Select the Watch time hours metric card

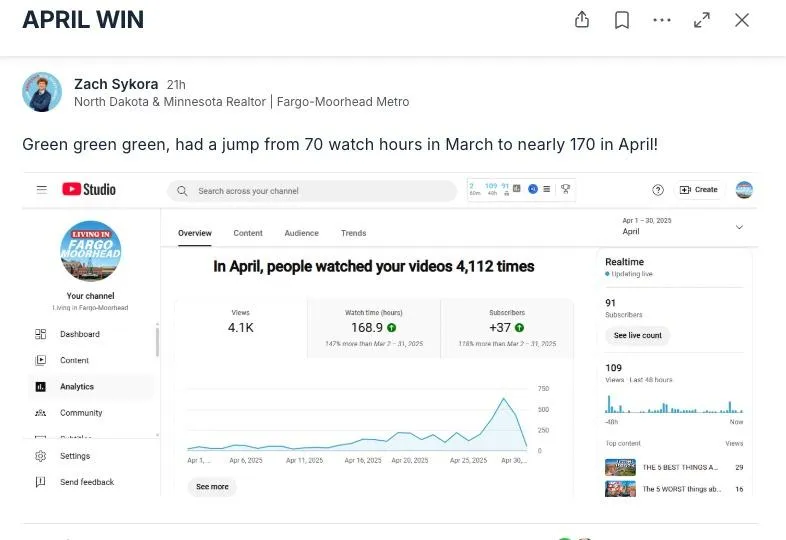click(373, 328)
